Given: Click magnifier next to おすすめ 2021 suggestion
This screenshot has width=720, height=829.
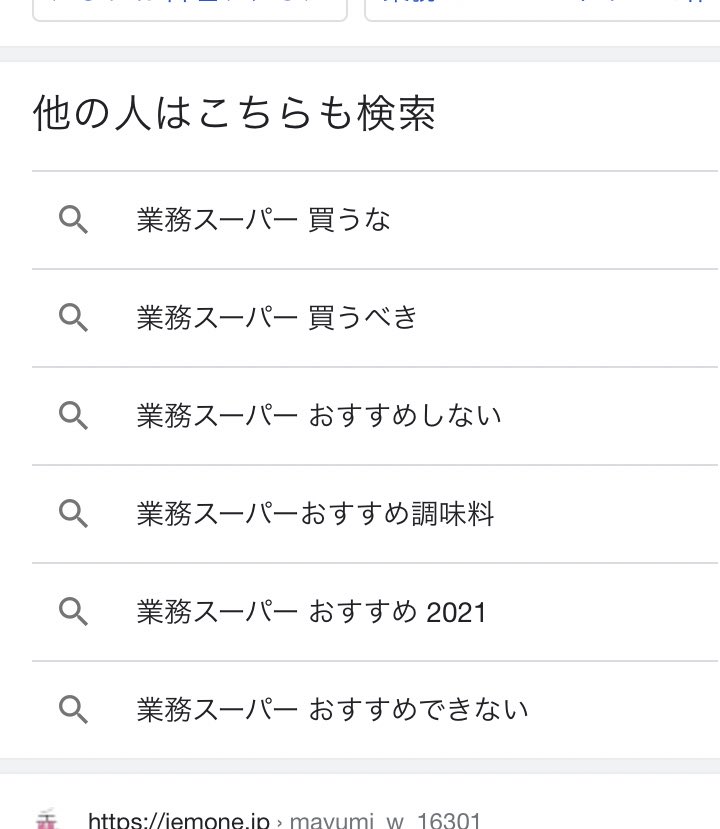Looking at the screenshot, I should click(73, 612).
